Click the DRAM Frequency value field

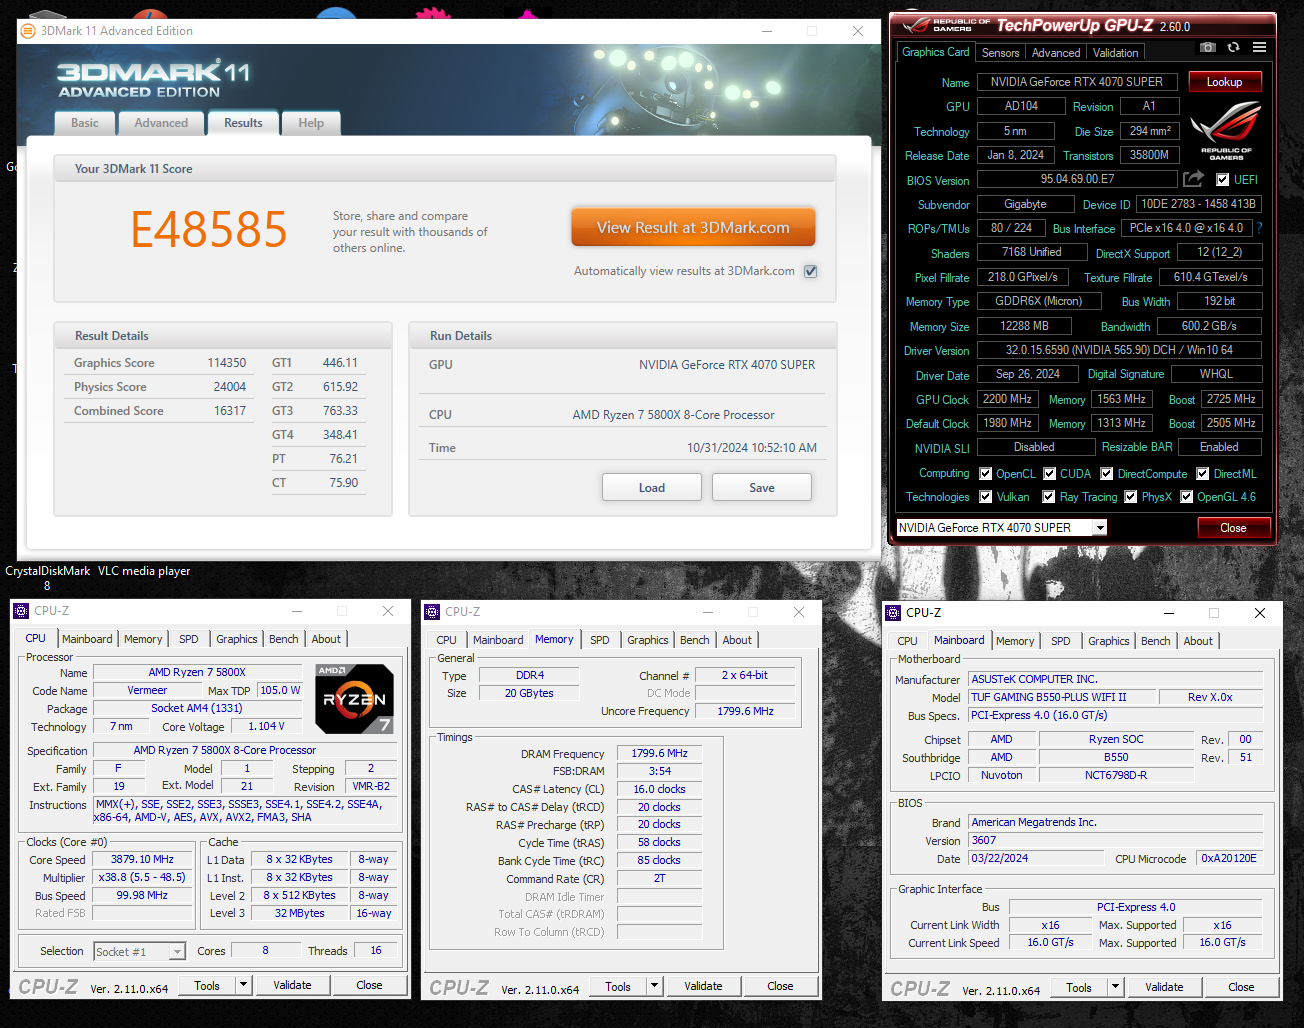point(659,753)
